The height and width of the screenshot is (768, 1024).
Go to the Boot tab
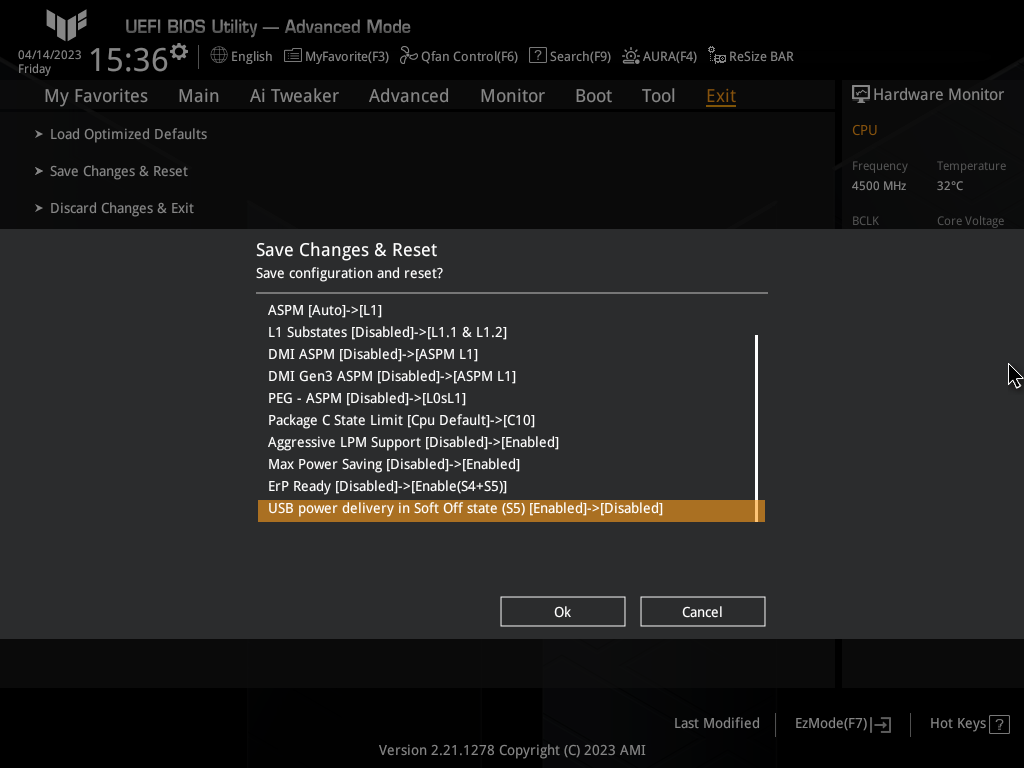pos(593,95)
